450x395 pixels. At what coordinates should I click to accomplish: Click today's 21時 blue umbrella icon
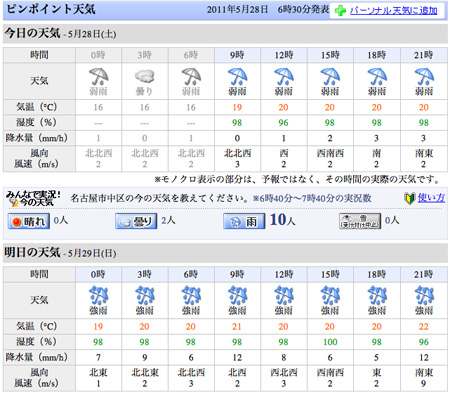click(x=424, y=77)
